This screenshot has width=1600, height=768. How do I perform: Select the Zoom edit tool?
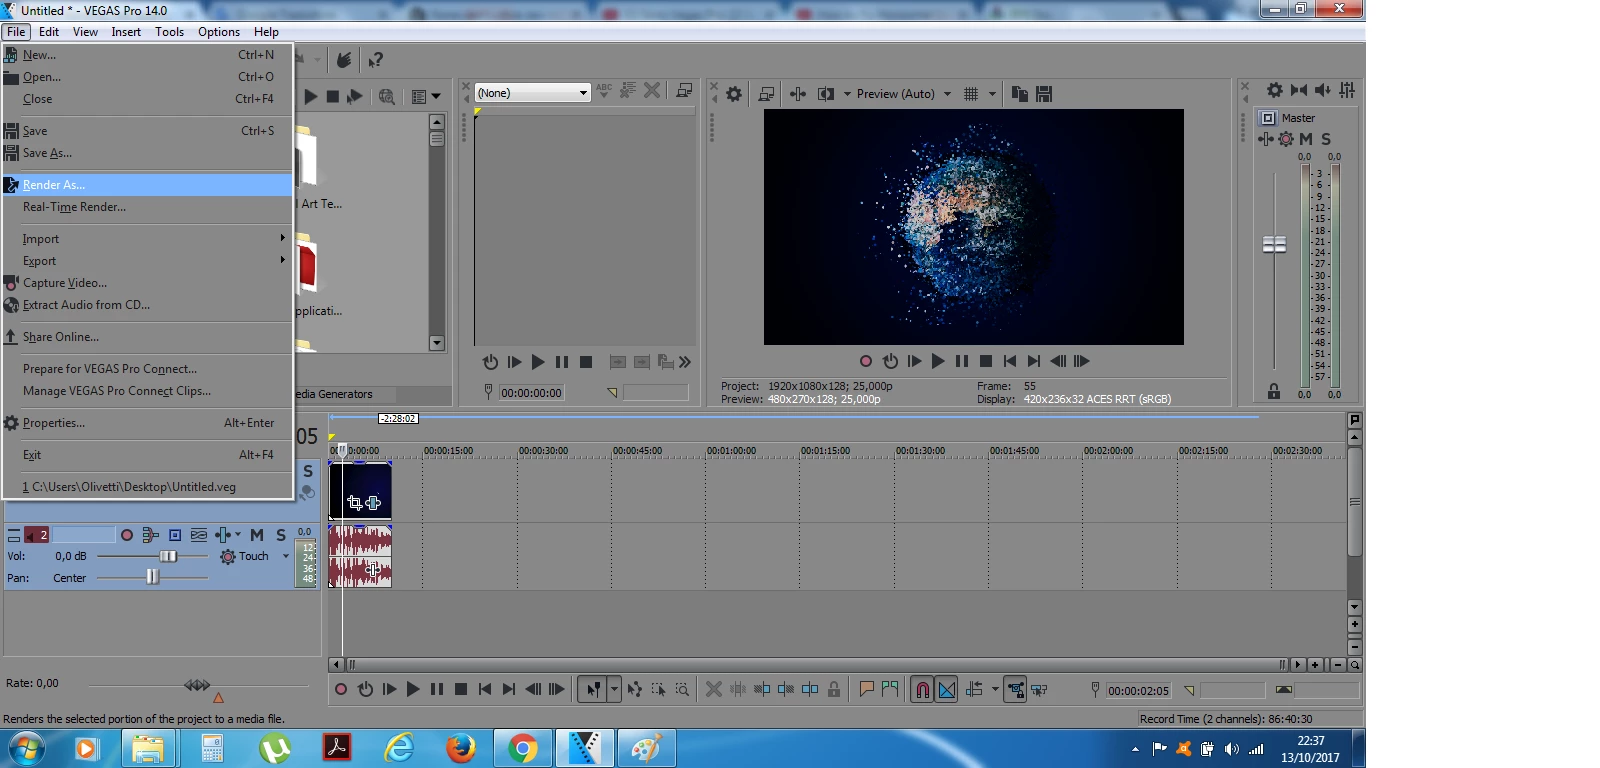682,689
